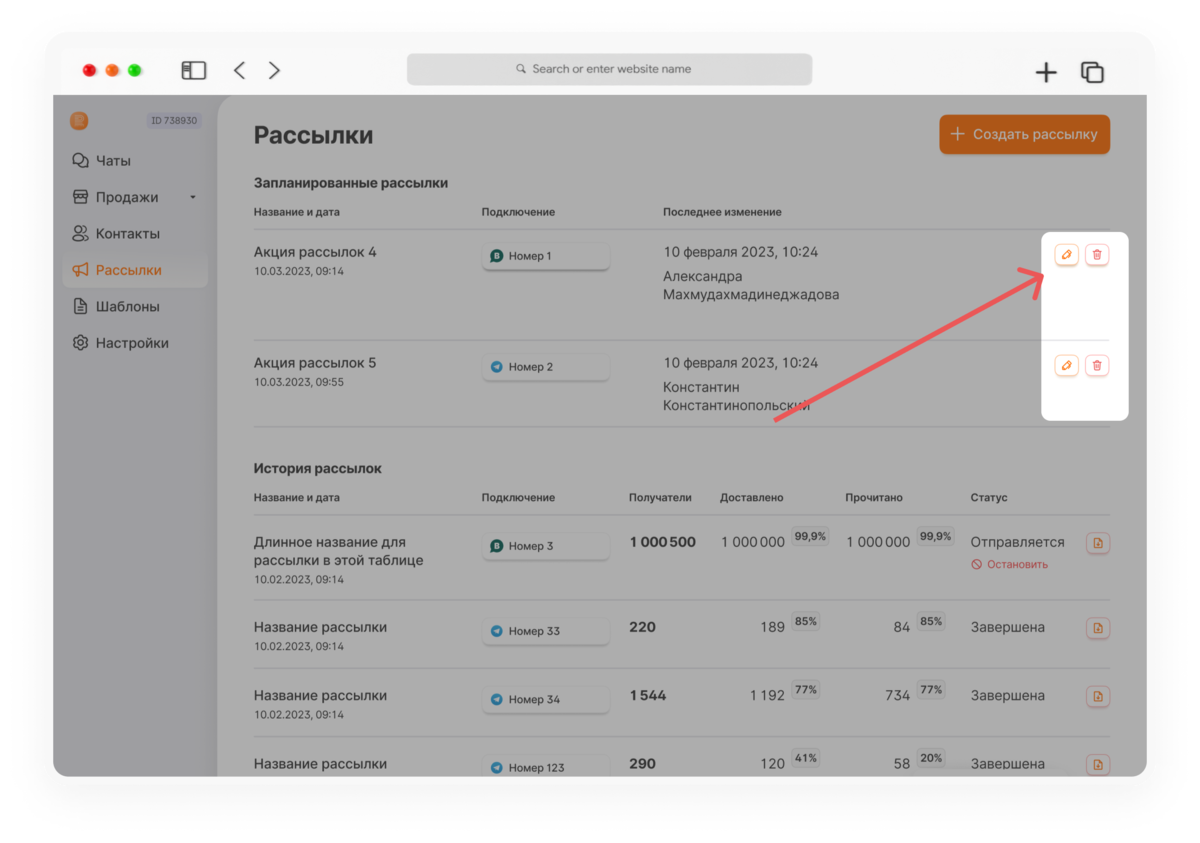Image resolution: width=1200 pixels, height=843 pixels.
Task: Go forward with browser forward arrow
Action: coord(274,70)
